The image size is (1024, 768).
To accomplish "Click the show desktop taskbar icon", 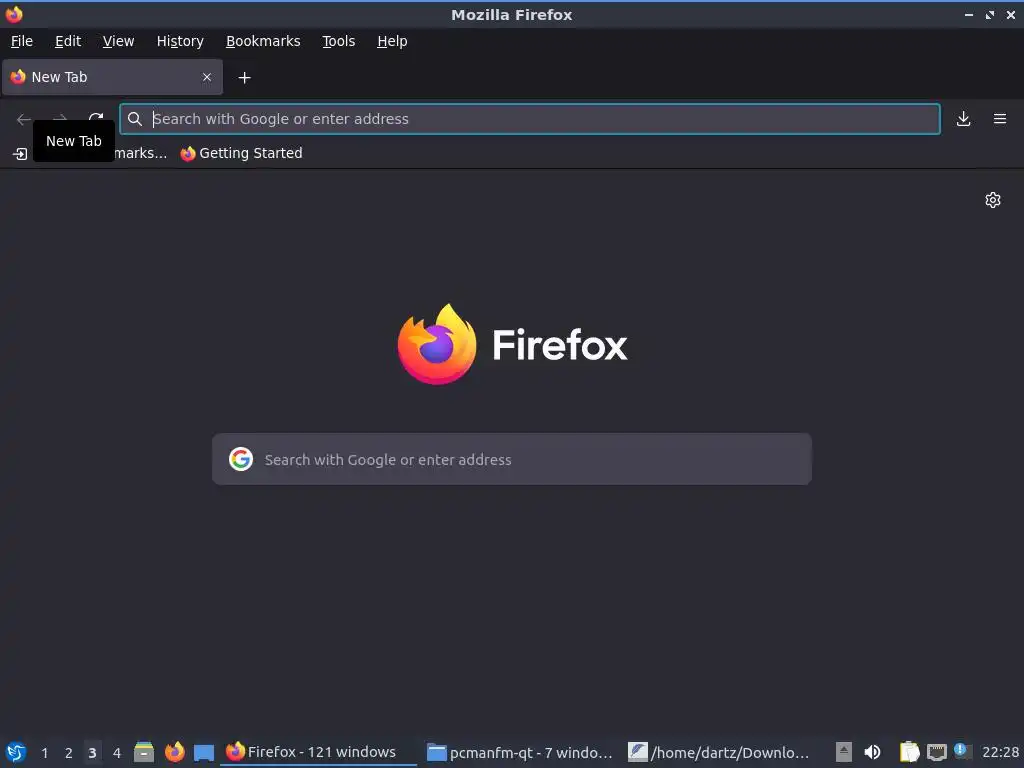I will pos(204,753).
